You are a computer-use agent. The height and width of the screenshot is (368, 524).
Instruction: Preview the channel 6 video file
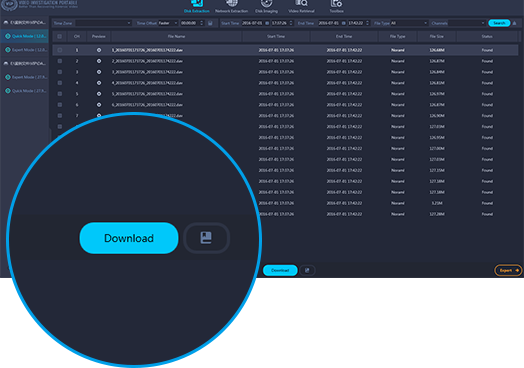point(99,105)
